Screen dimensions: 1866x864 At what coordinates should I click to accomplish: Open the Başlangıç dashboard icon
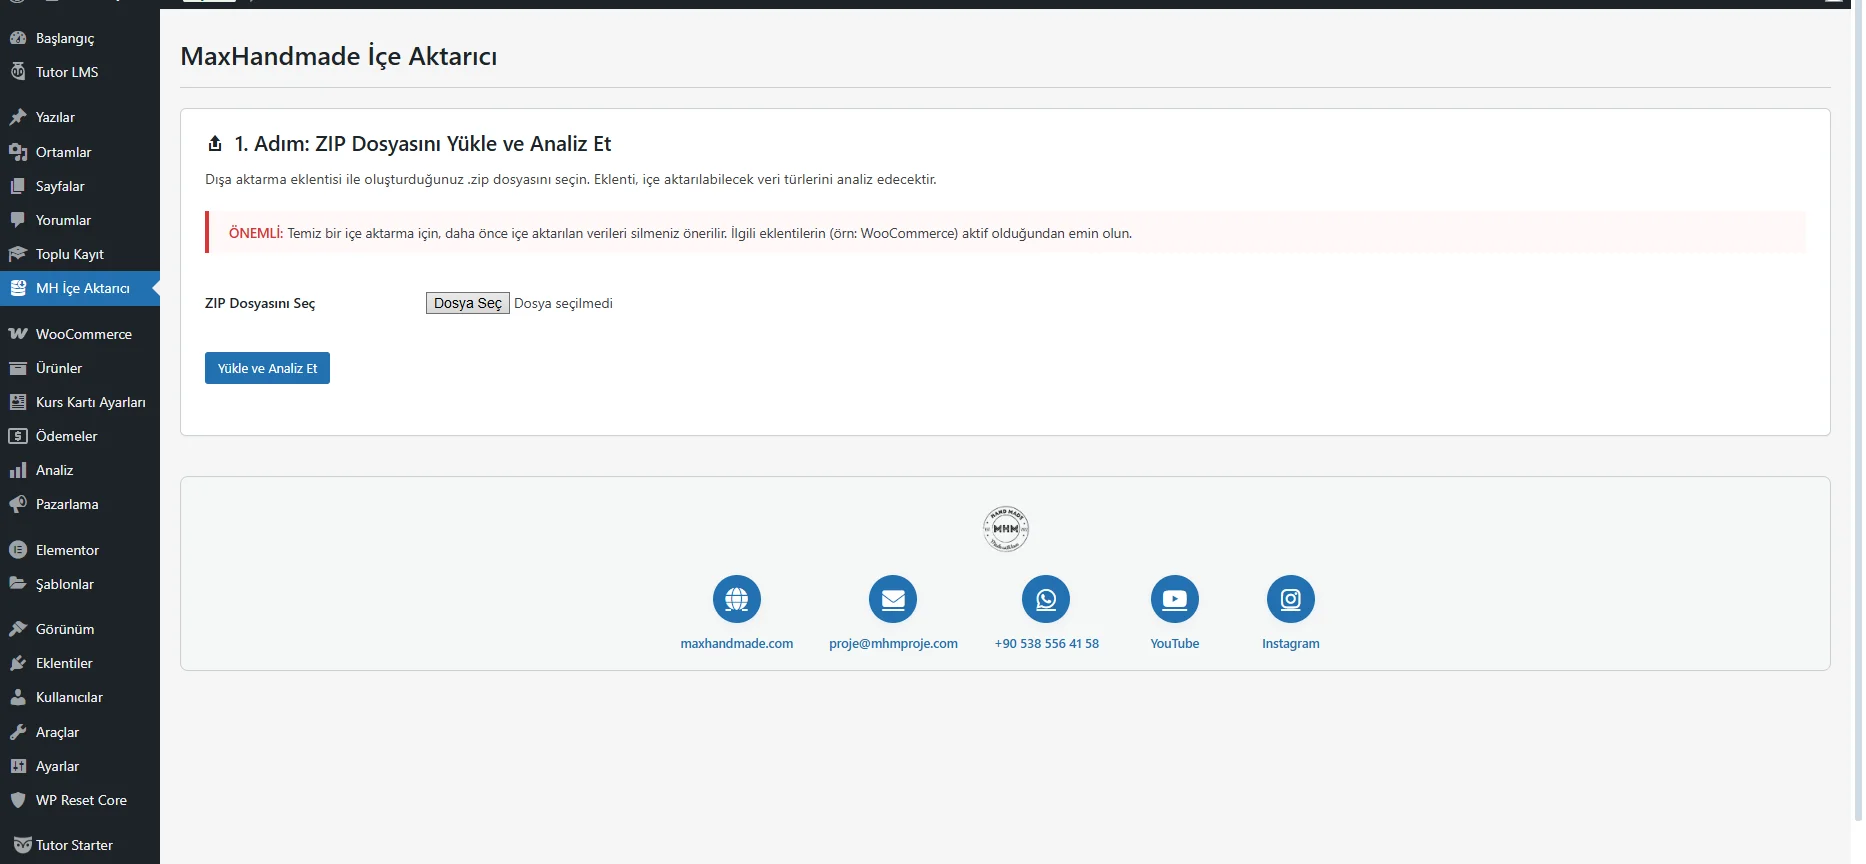coord(18,38)
